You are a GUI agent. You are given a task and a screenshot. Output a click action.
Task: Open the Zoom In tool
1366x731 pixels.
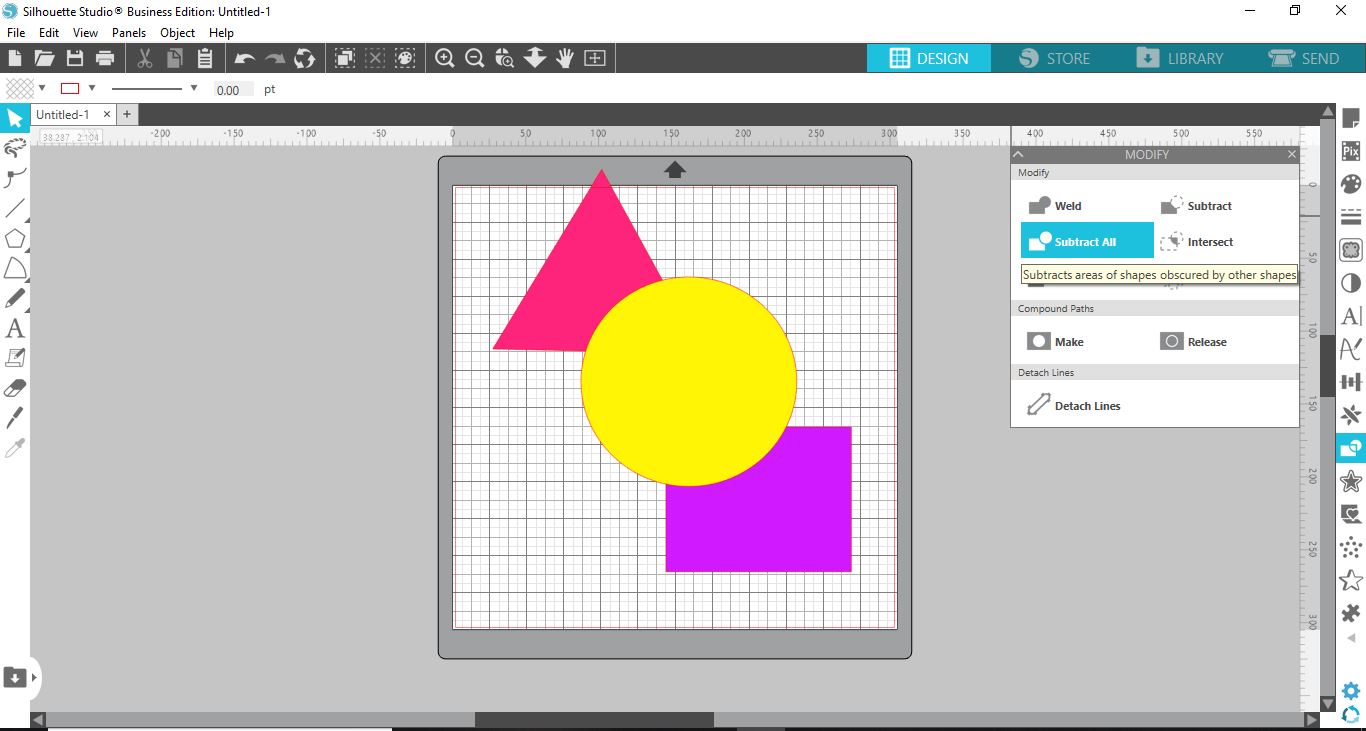pos(445,58)
